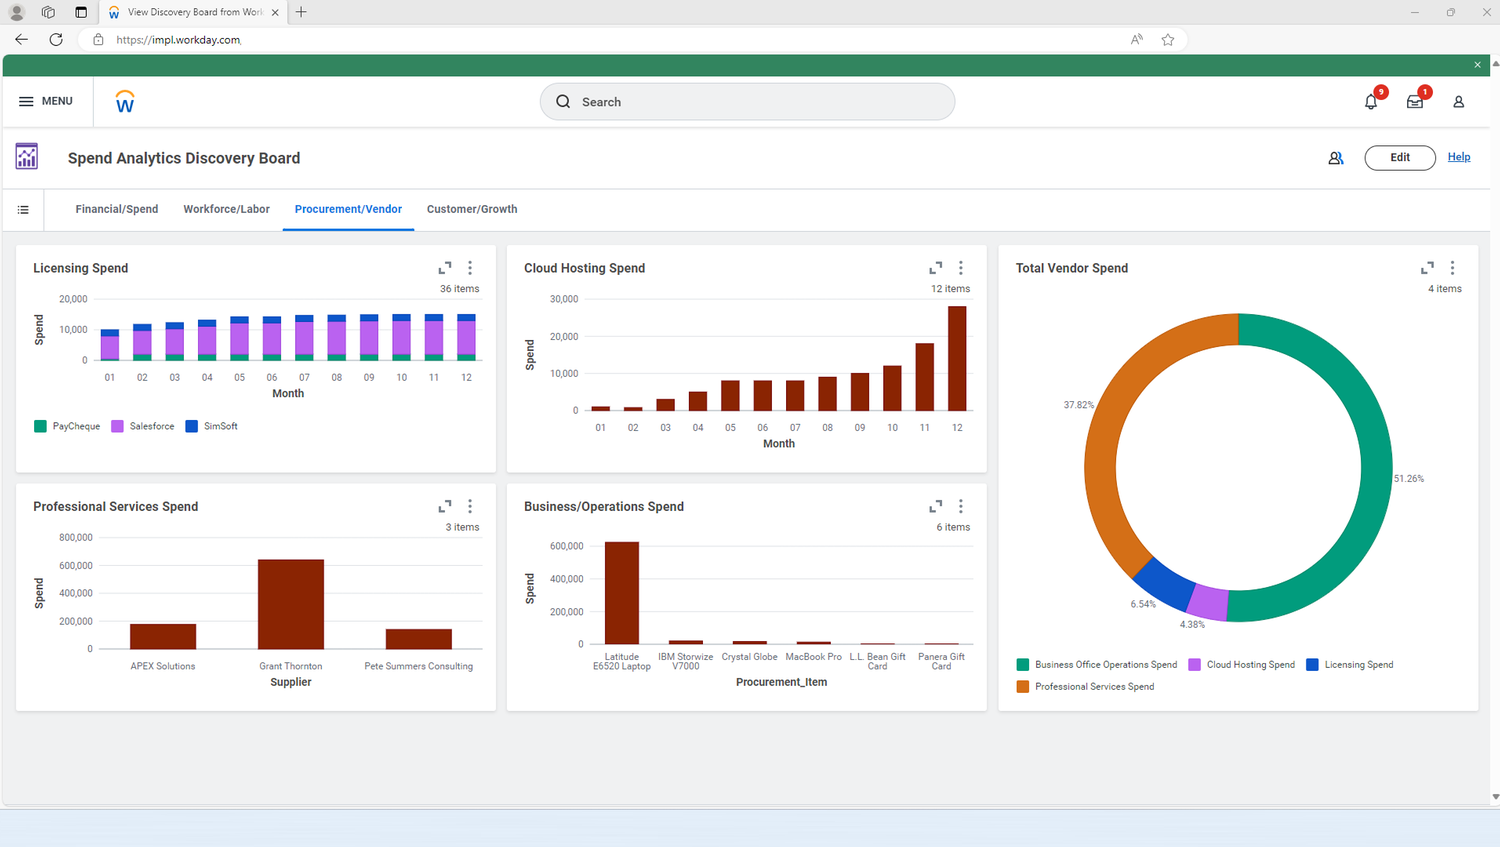Open the Workday inbox showing 1 item
This screenshot has height=847, width=1500.
[x=1414, y=101]
